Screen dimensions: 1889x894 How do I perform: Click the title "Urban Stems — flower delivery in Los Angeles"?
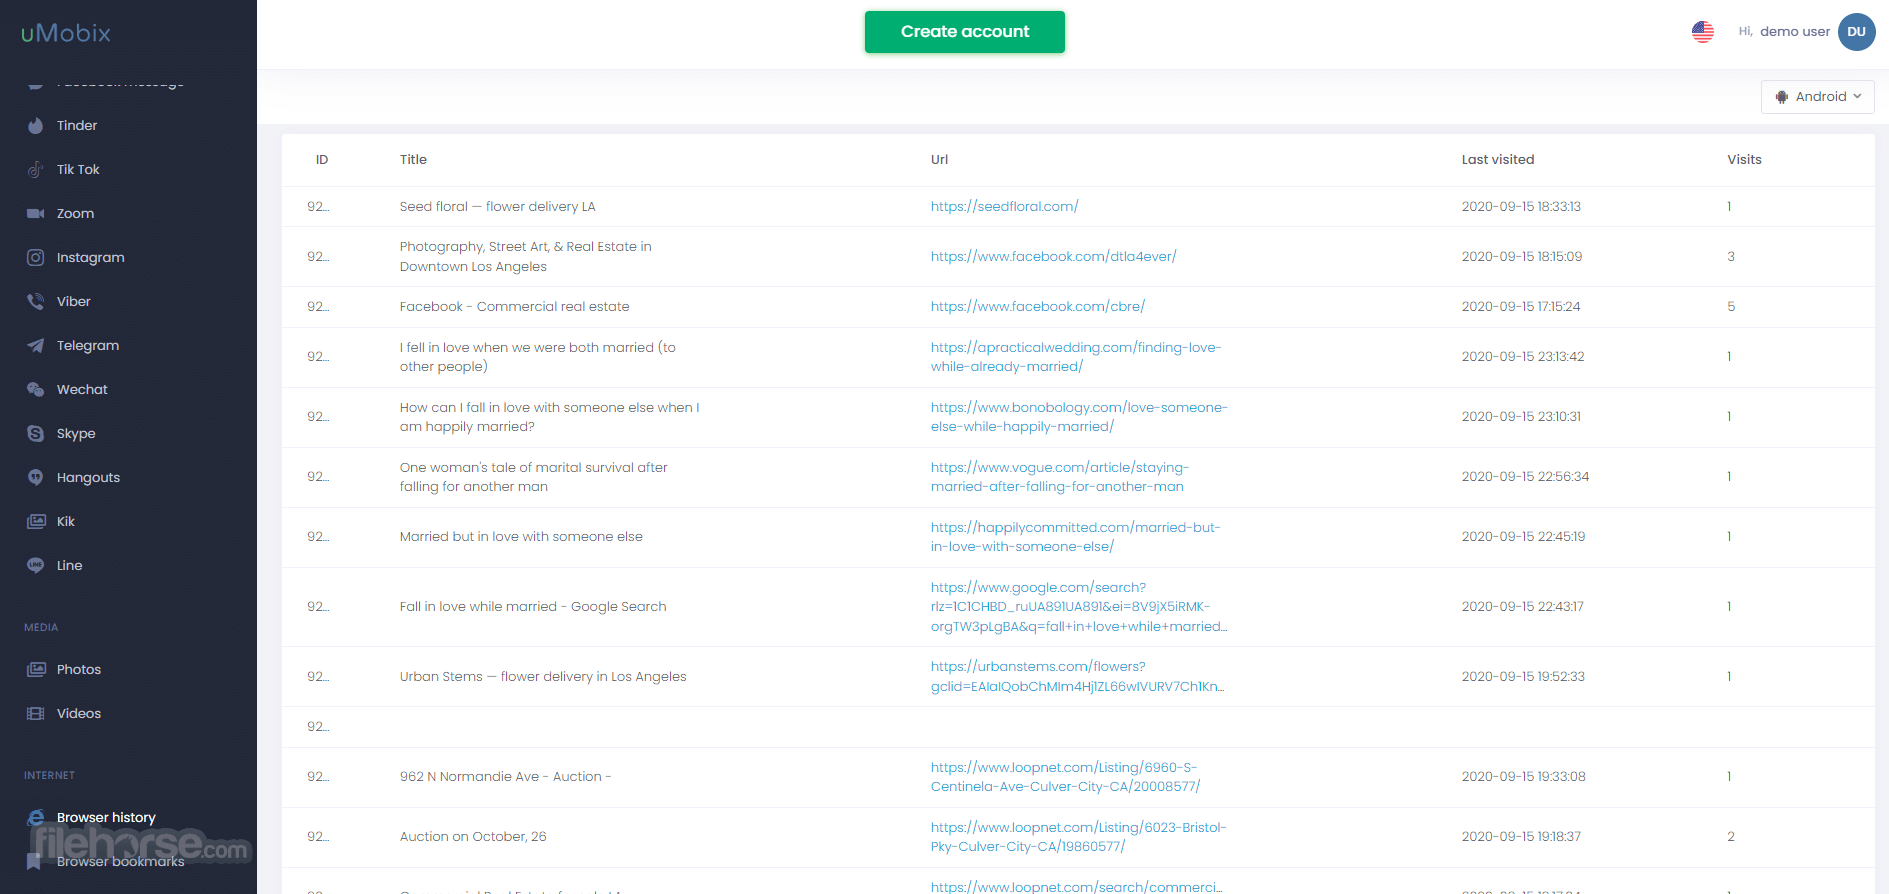543,677
